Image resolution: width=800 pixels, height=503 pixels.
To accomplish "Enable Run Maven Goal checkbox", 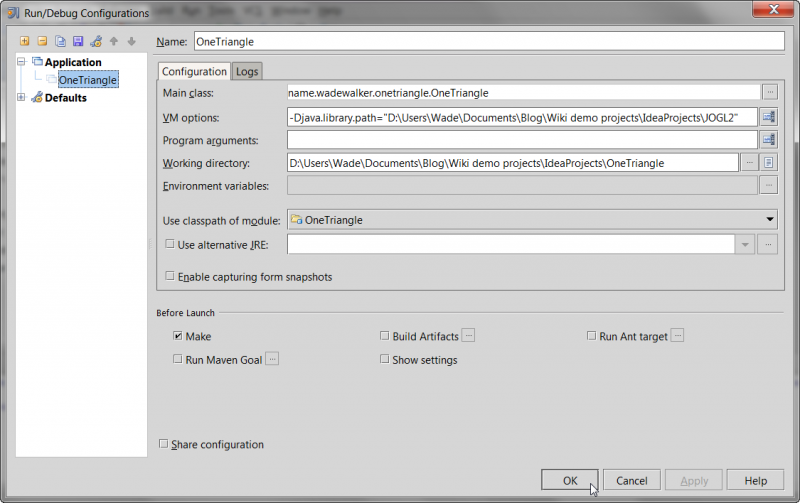I will coord(178,359).
